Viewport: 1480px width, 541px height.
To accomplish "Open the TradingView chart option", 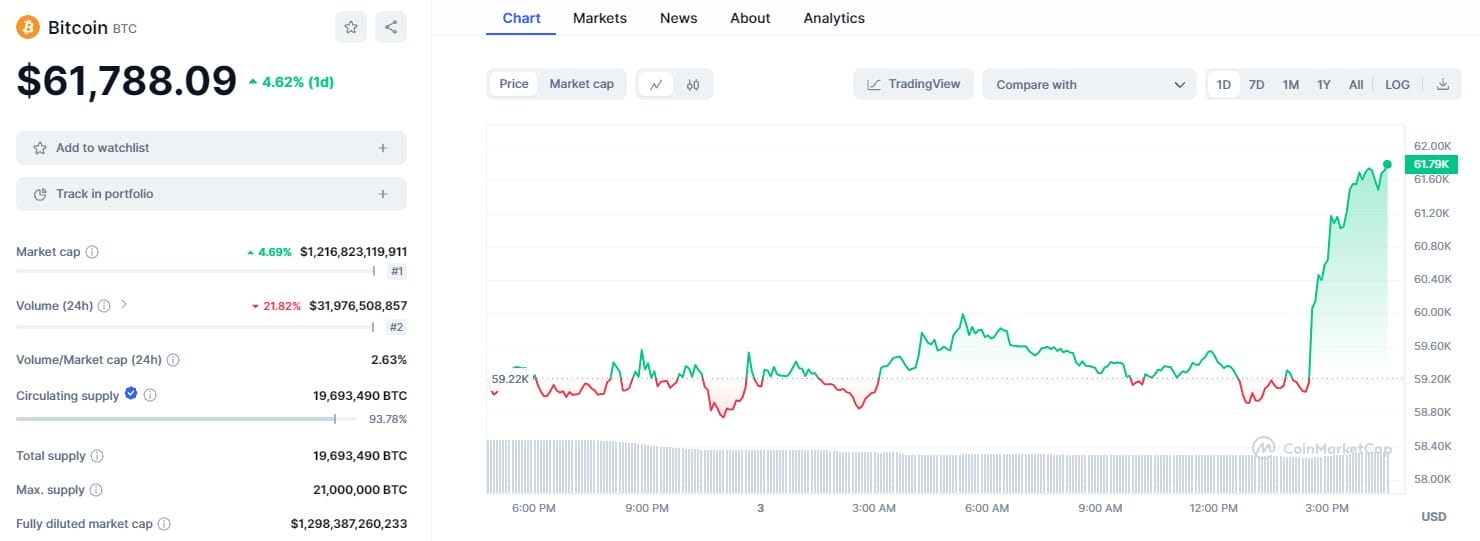I will [x=913, y=85].
